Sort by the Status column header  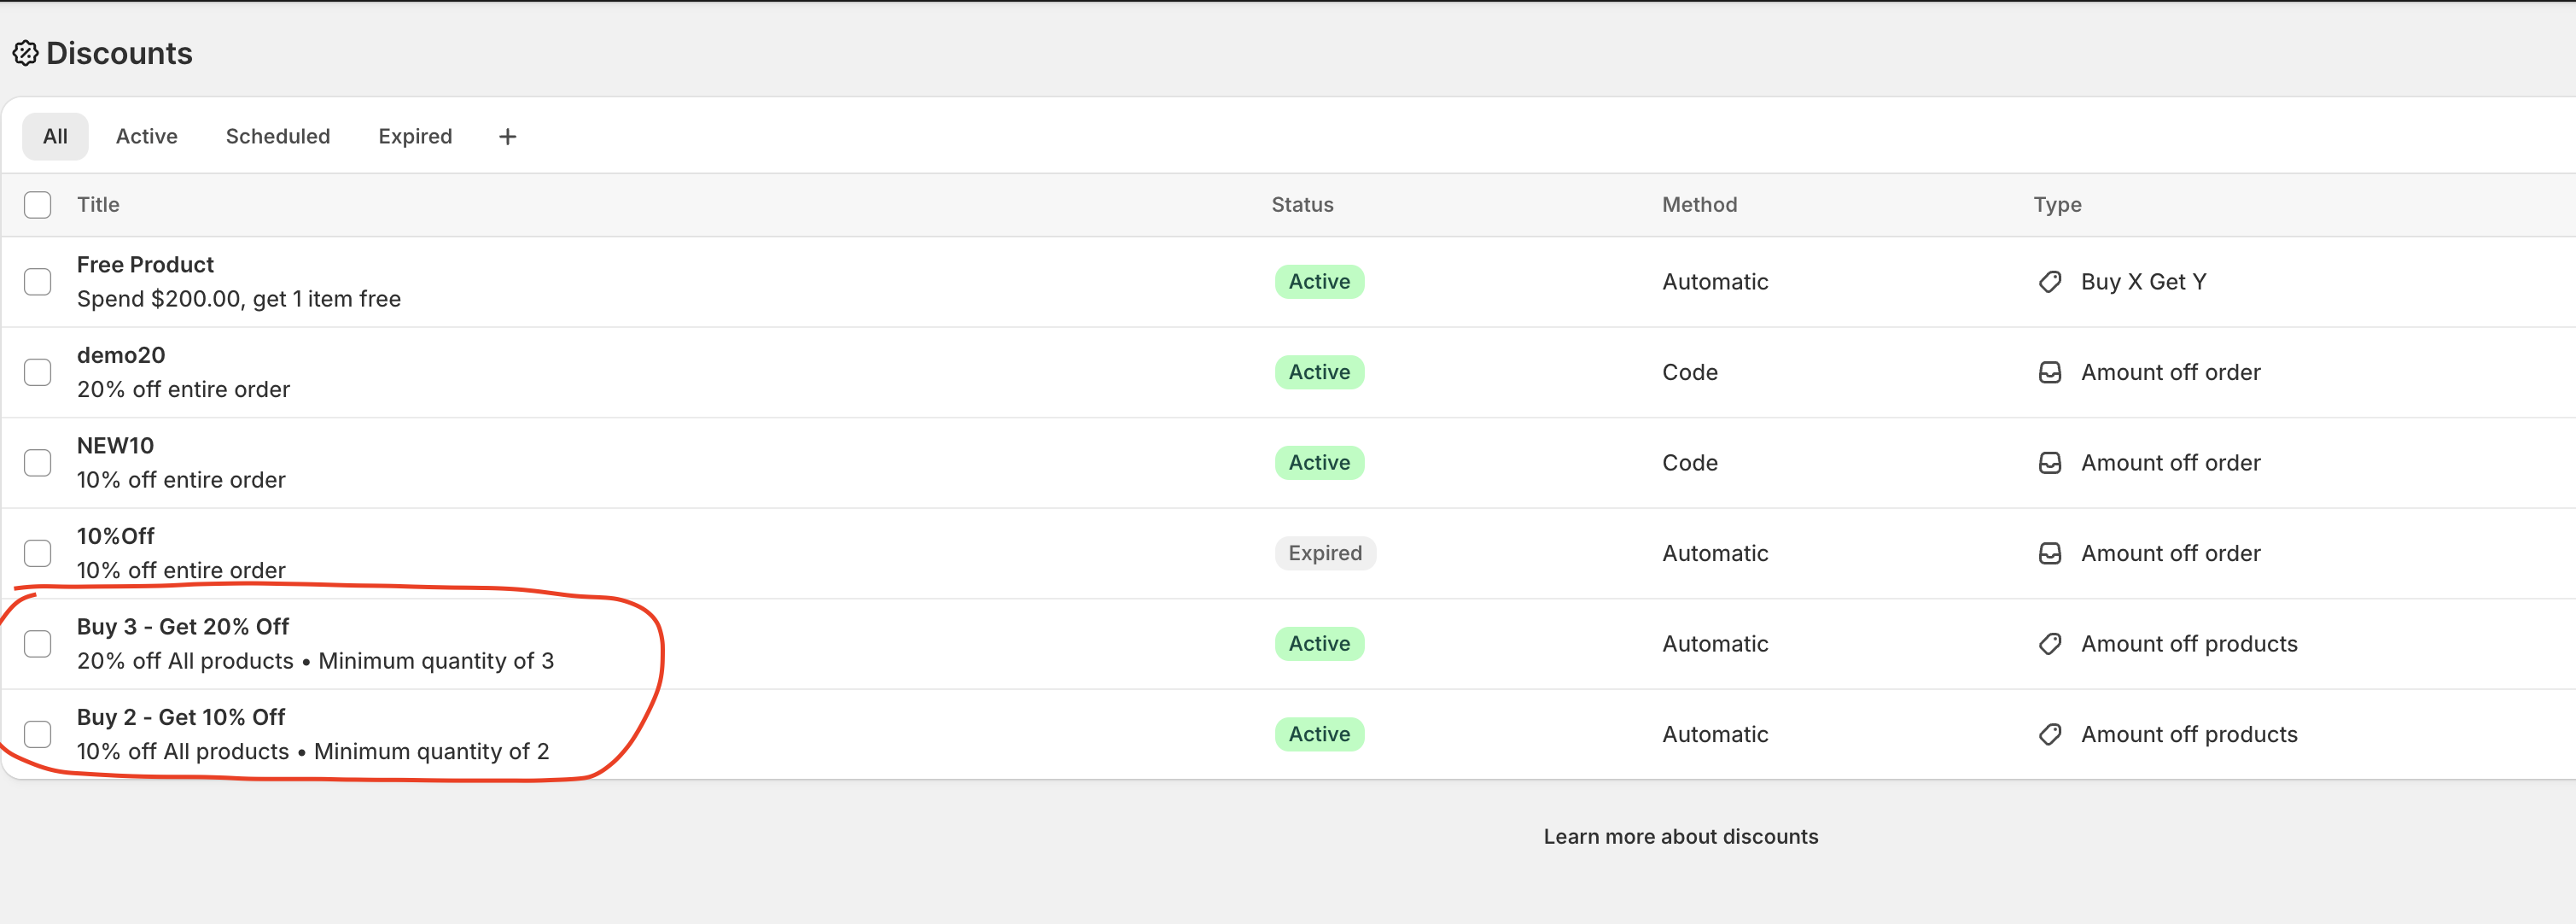point(1301,205)
